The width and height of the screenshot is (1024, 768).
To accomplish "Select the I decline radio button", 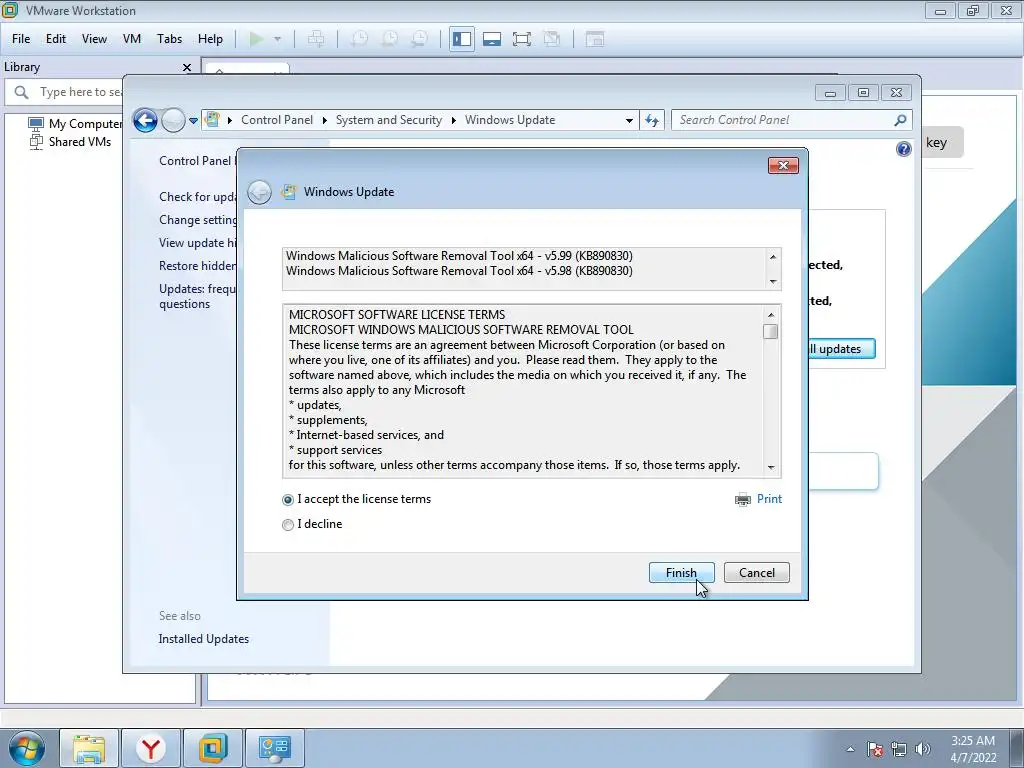I will click(287, 524).
